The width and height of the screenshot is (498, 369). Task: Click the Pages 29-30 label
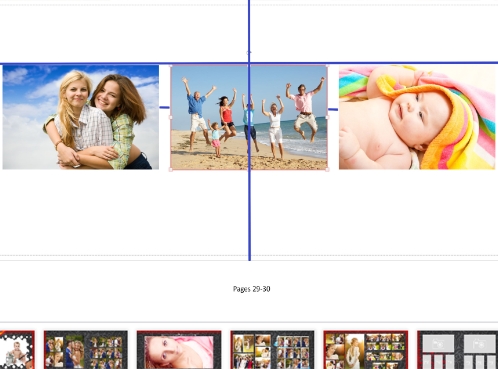pyautogui.click(x=252, y=289)
